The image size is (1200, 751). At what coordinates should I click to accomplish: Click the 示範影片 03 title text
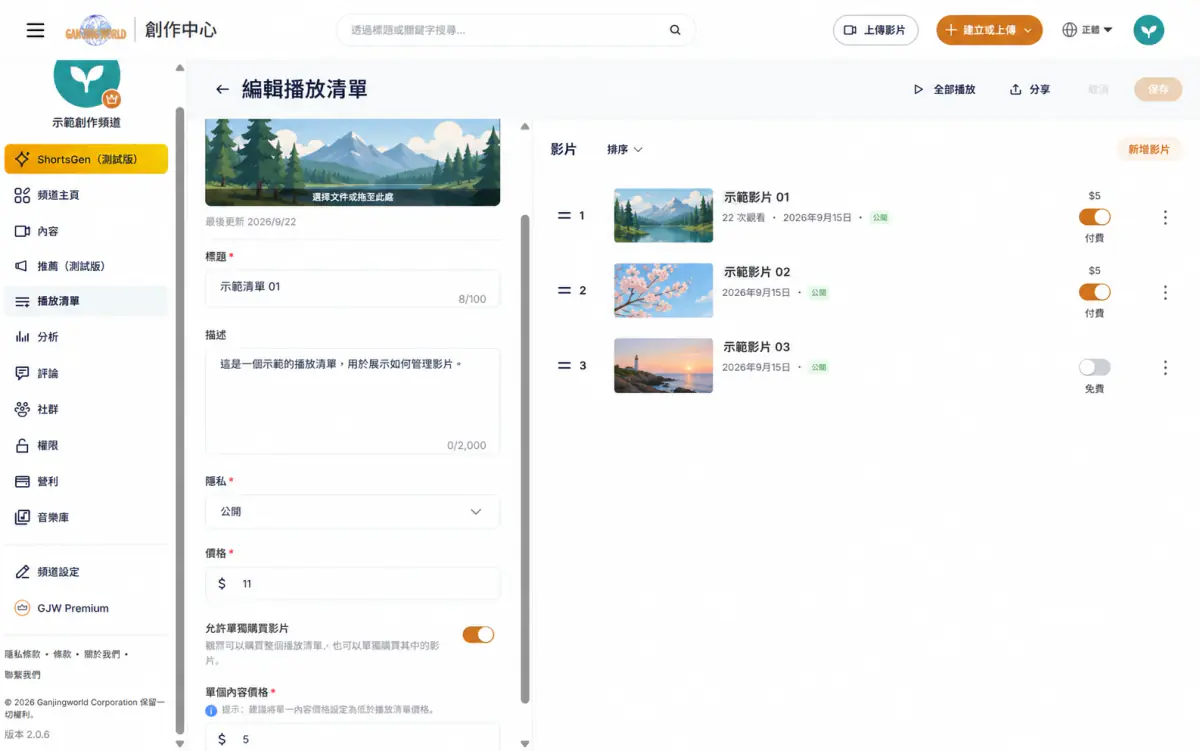756,347
